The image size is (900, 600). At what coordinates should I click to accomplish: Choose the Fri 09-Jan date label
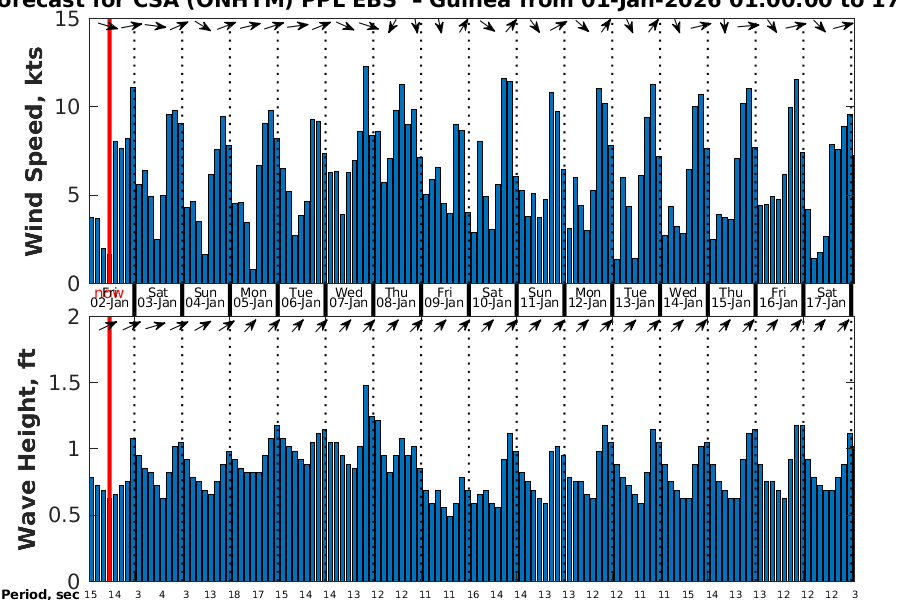point(444,298)
